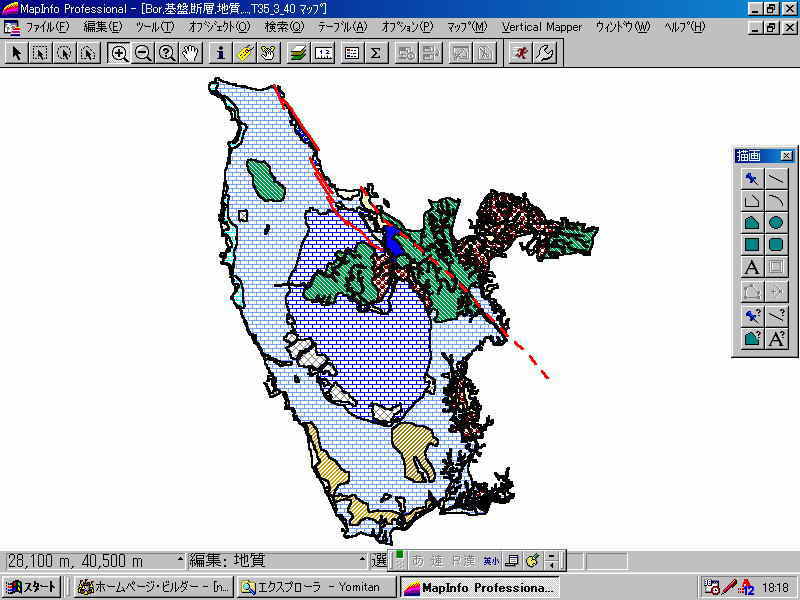The height and width of the screenshot is (600, 800).
Task: Select the Zoom-out magnifier tool
Action: (143, 53)
